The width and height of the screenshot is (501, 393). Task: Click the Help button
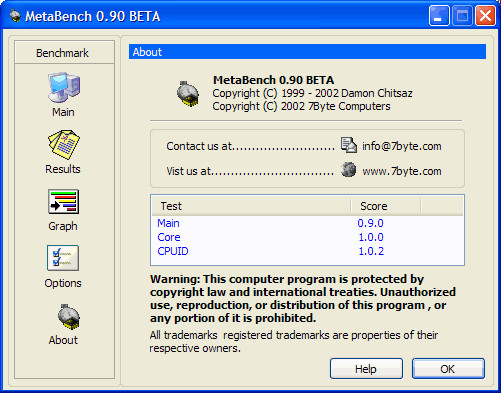click(x=366, y=369)
